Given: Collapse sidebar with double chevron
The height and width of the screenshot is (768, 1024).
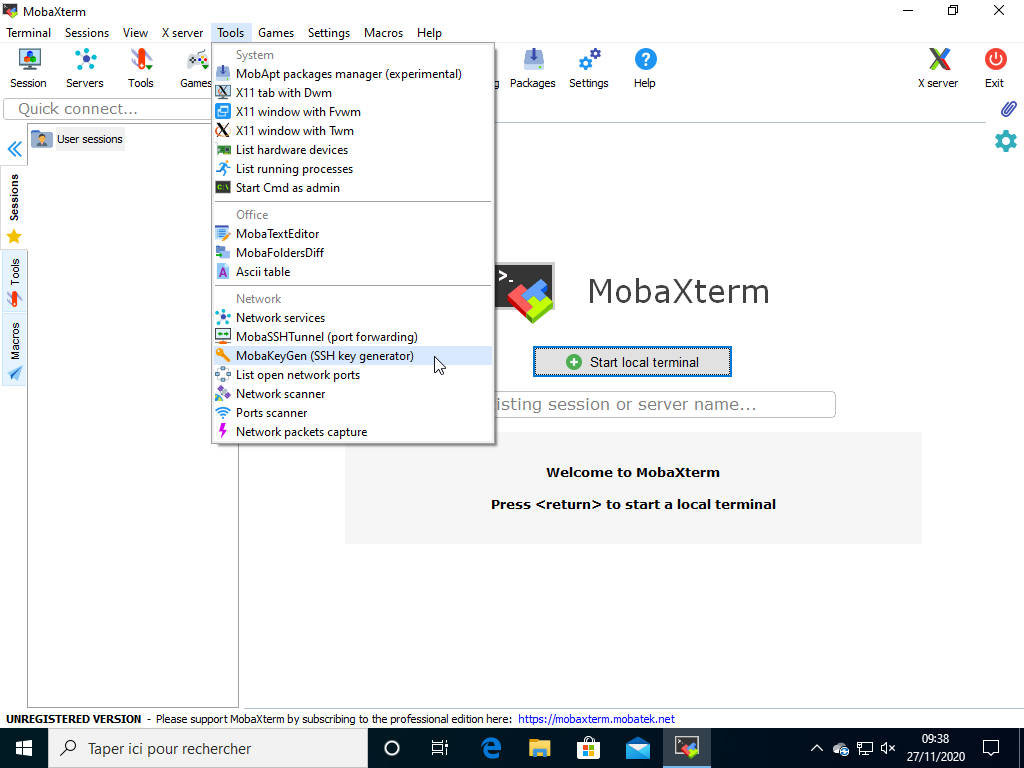Looking at the screenshot, I should click(x=14, y=150).
